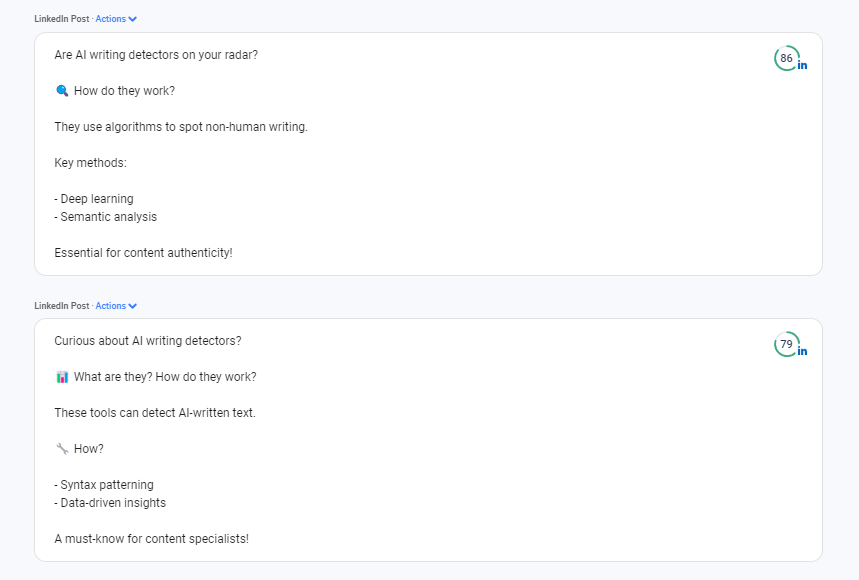Viewport: 859px width, 580px height.
Task: Click the magnifying glass emoji icon
Action: click(62, 90)
